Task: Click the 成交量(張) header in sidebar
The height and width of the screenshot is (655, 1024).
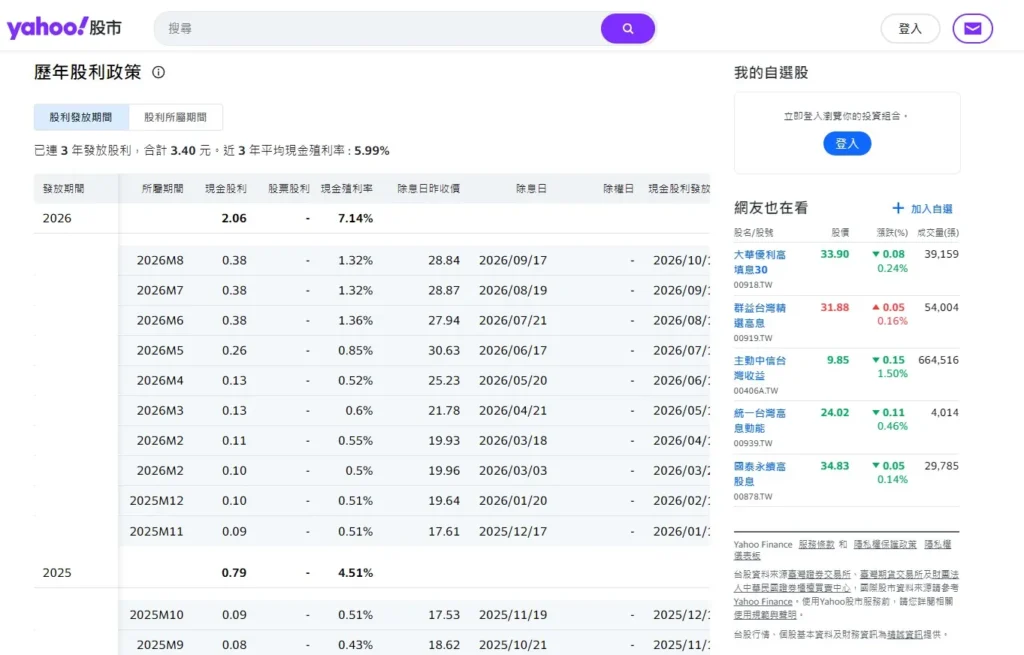Action: 938,232
